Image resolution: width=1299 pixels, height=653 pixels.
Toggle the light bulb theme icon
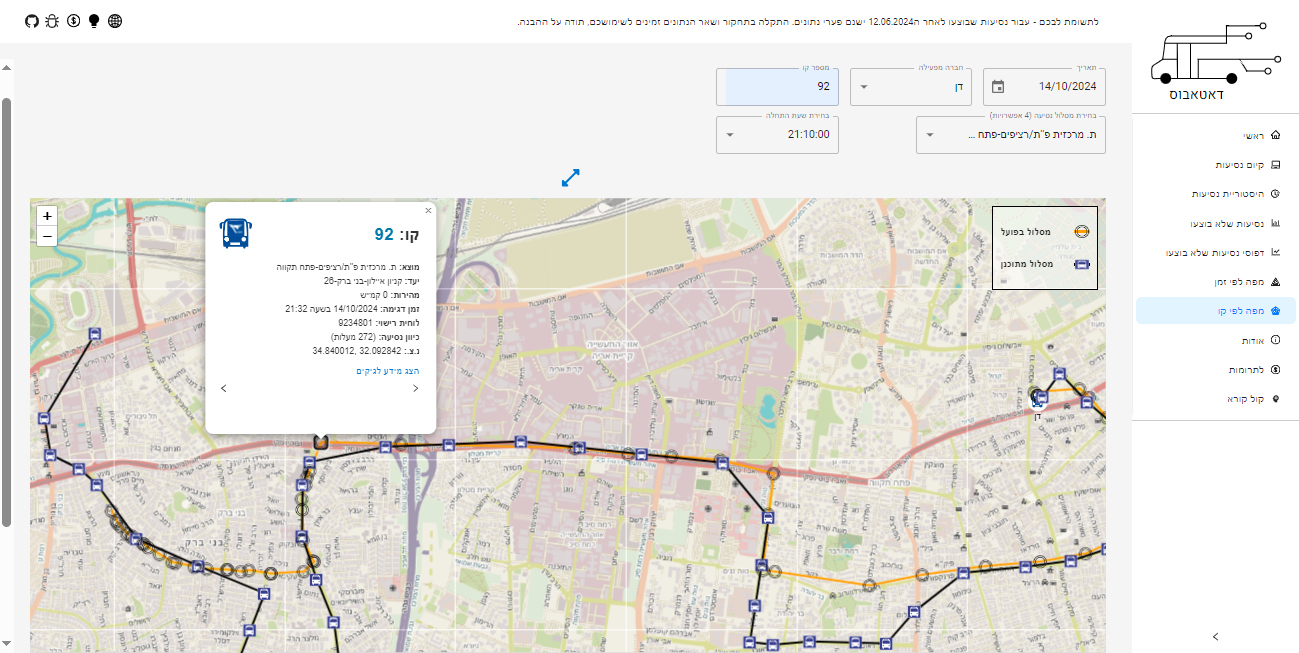(x=94, y=21)
